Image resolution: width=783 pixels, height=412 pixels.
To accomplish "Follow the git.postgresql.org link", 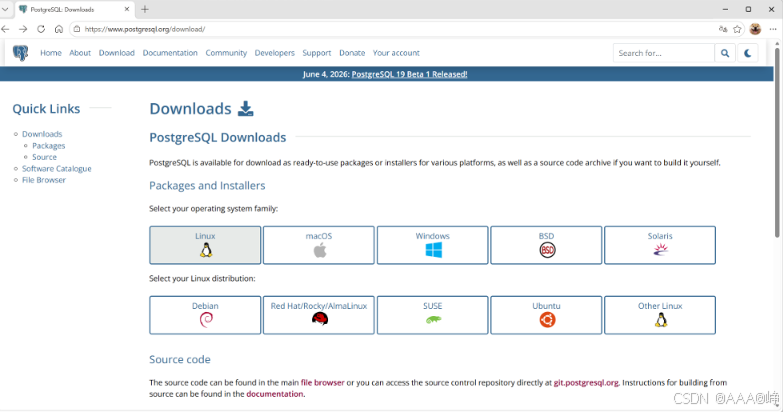I will click(x=586, y=383).
